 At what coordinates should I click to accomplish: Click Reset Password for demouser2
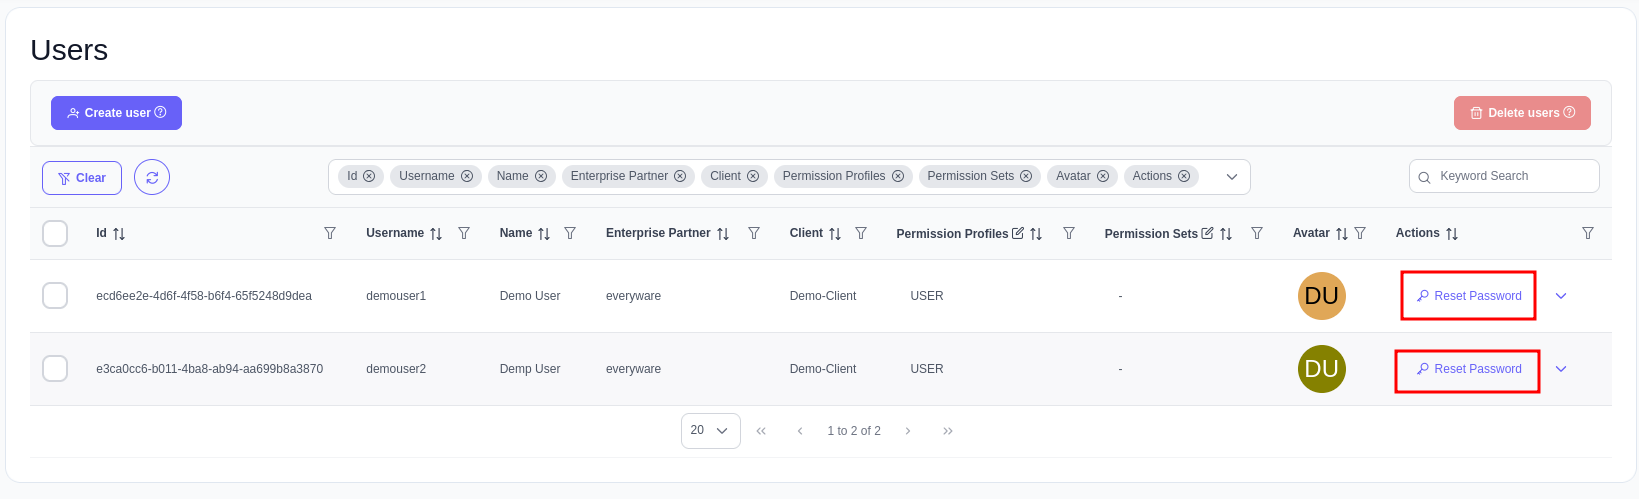coord(1468,369)
